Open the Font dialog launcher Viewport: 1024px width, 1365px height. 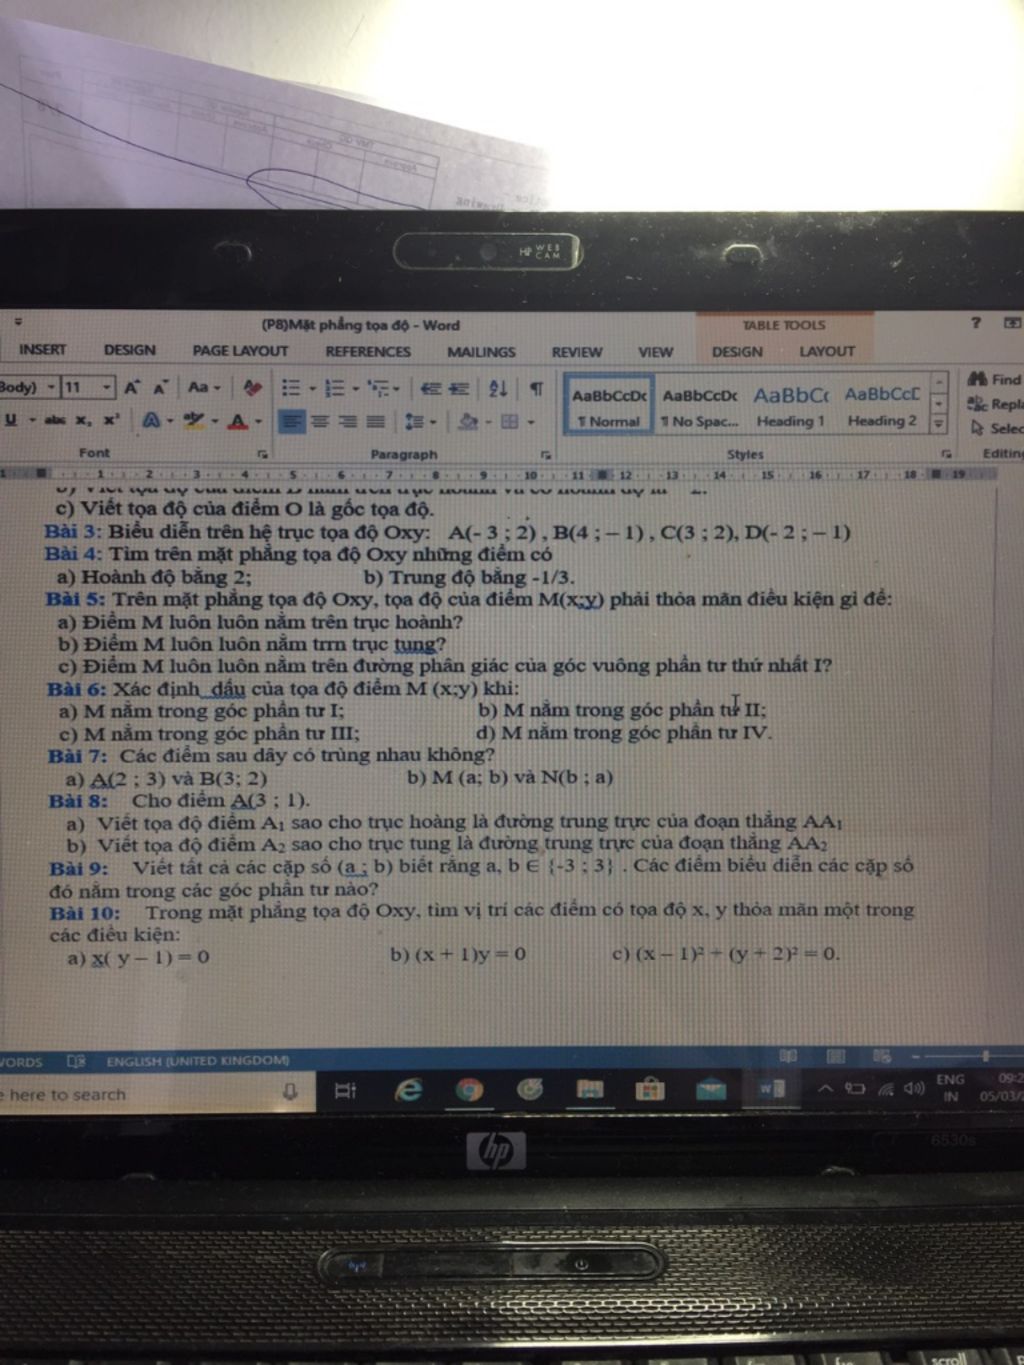coord(262,453)
